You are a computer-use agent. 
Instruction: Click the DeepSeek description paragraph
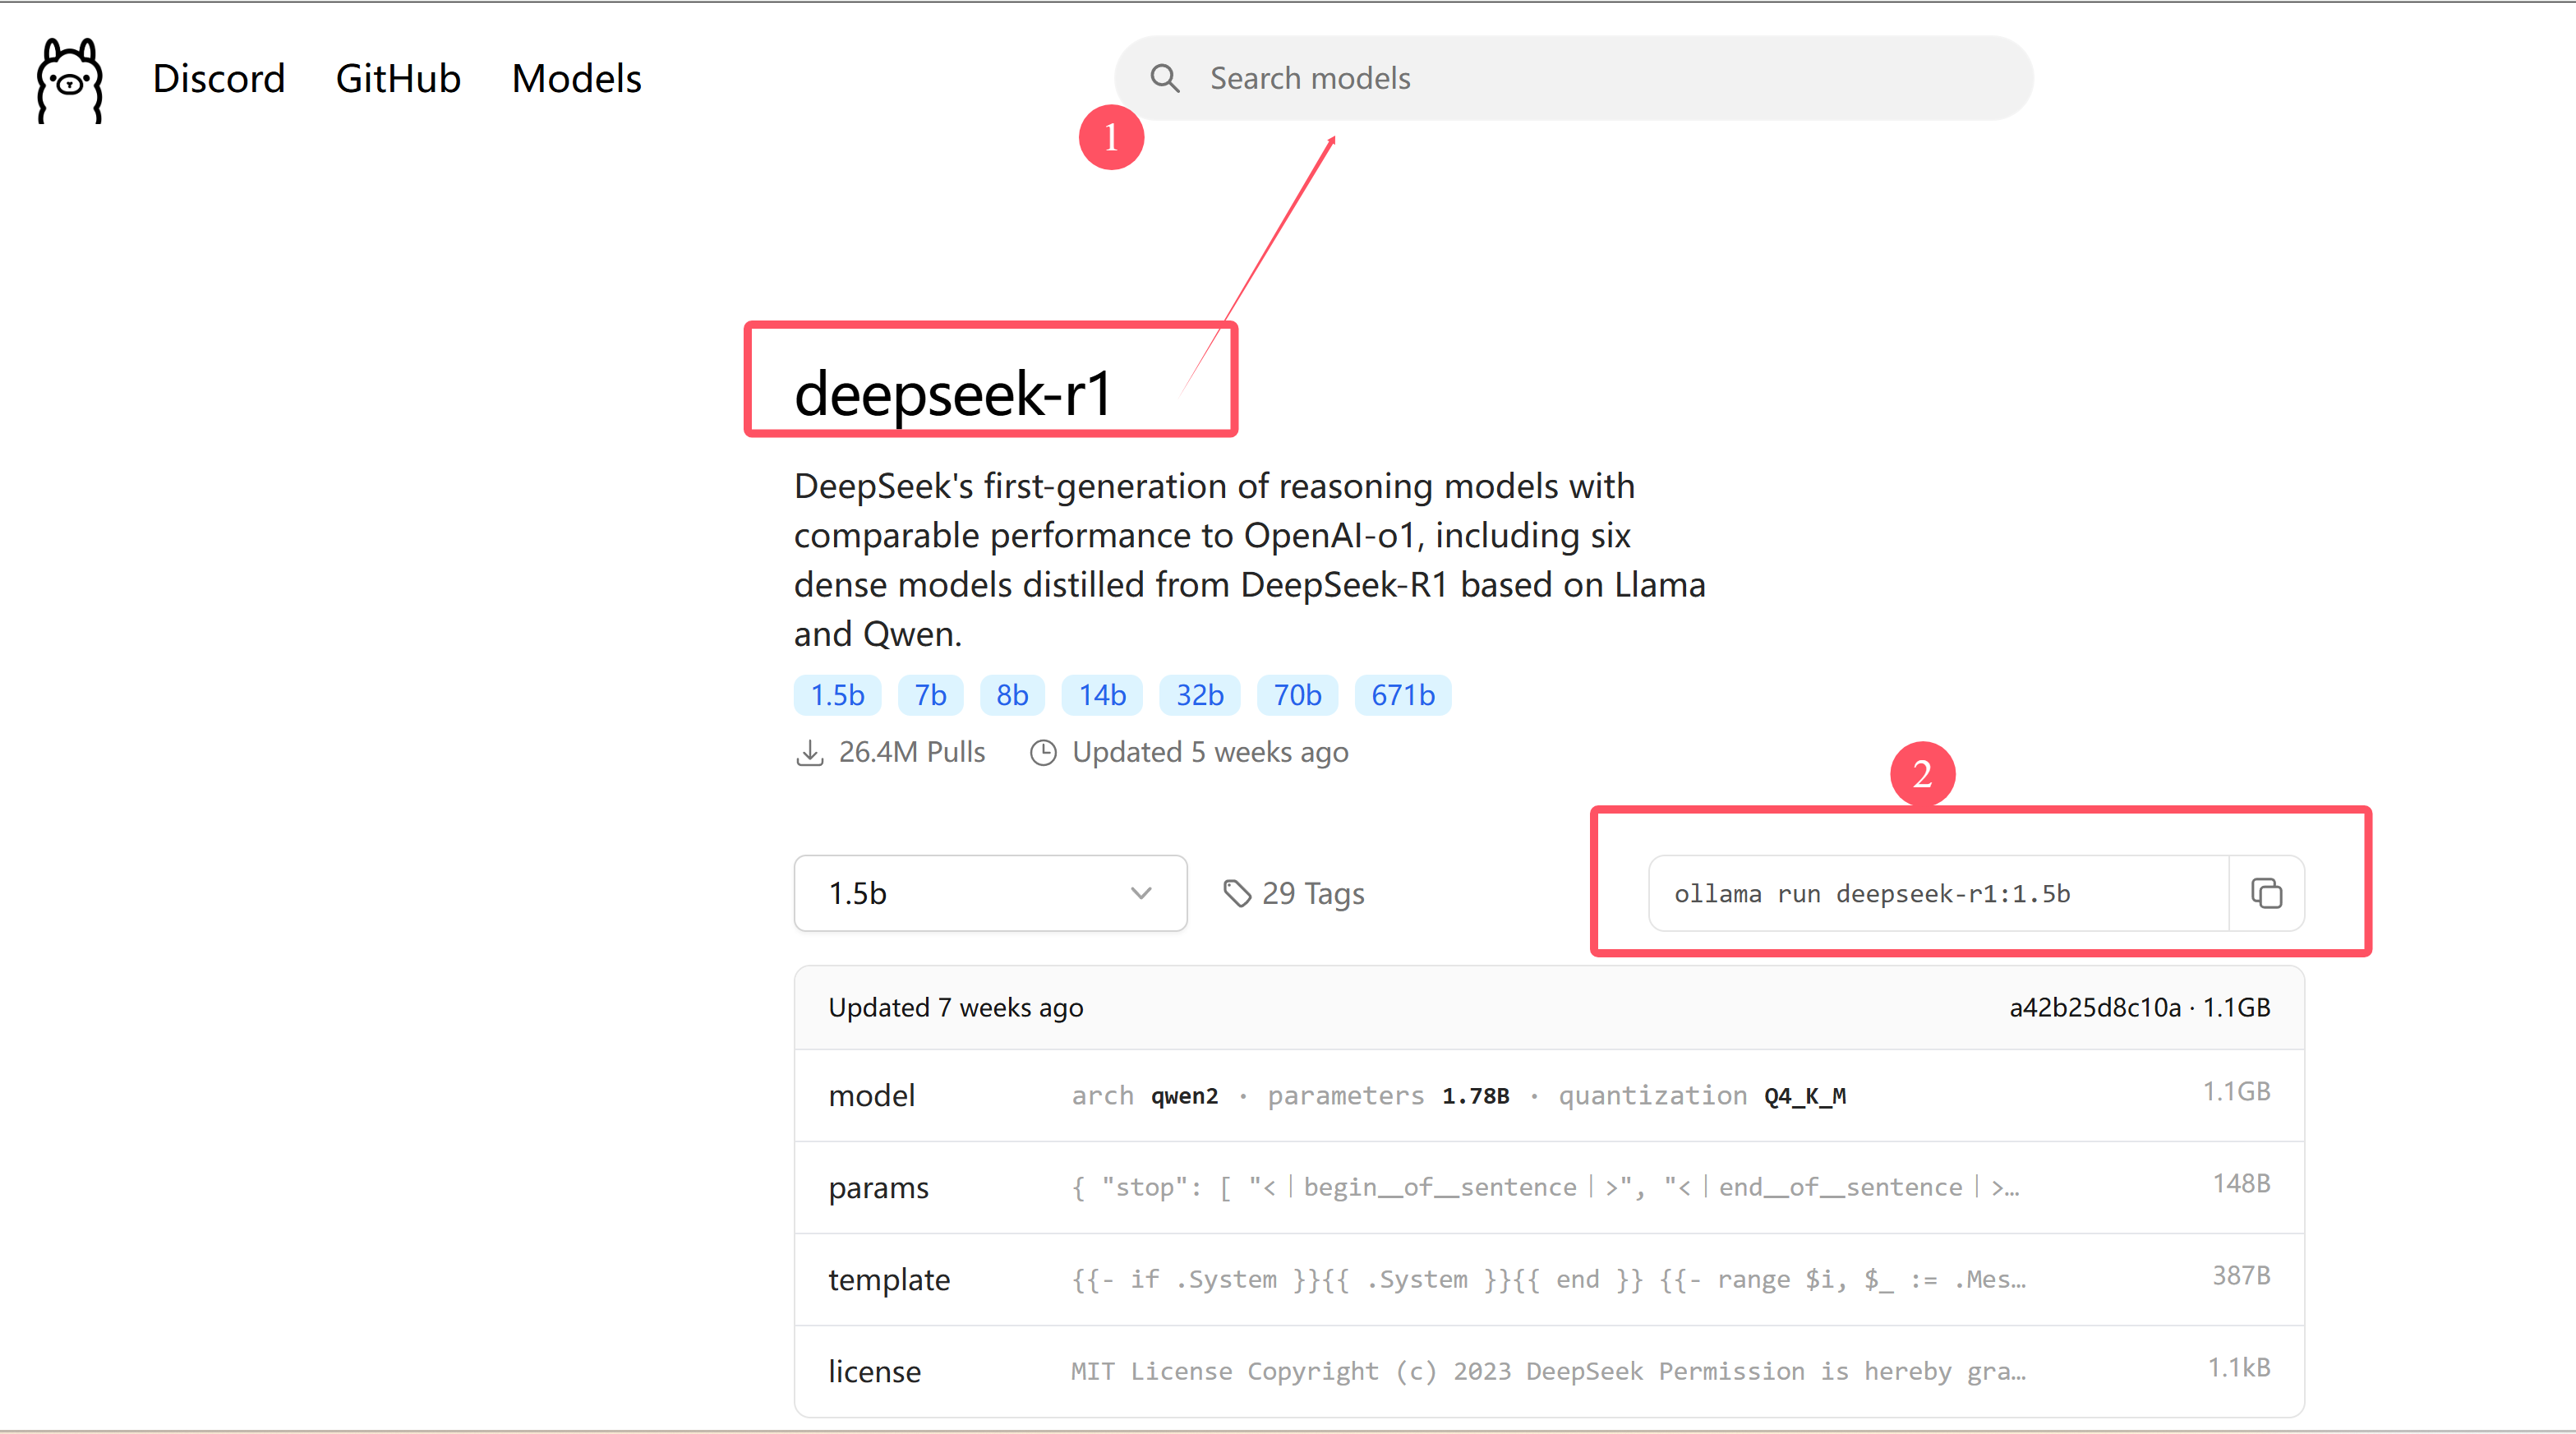coord(1249,560)
